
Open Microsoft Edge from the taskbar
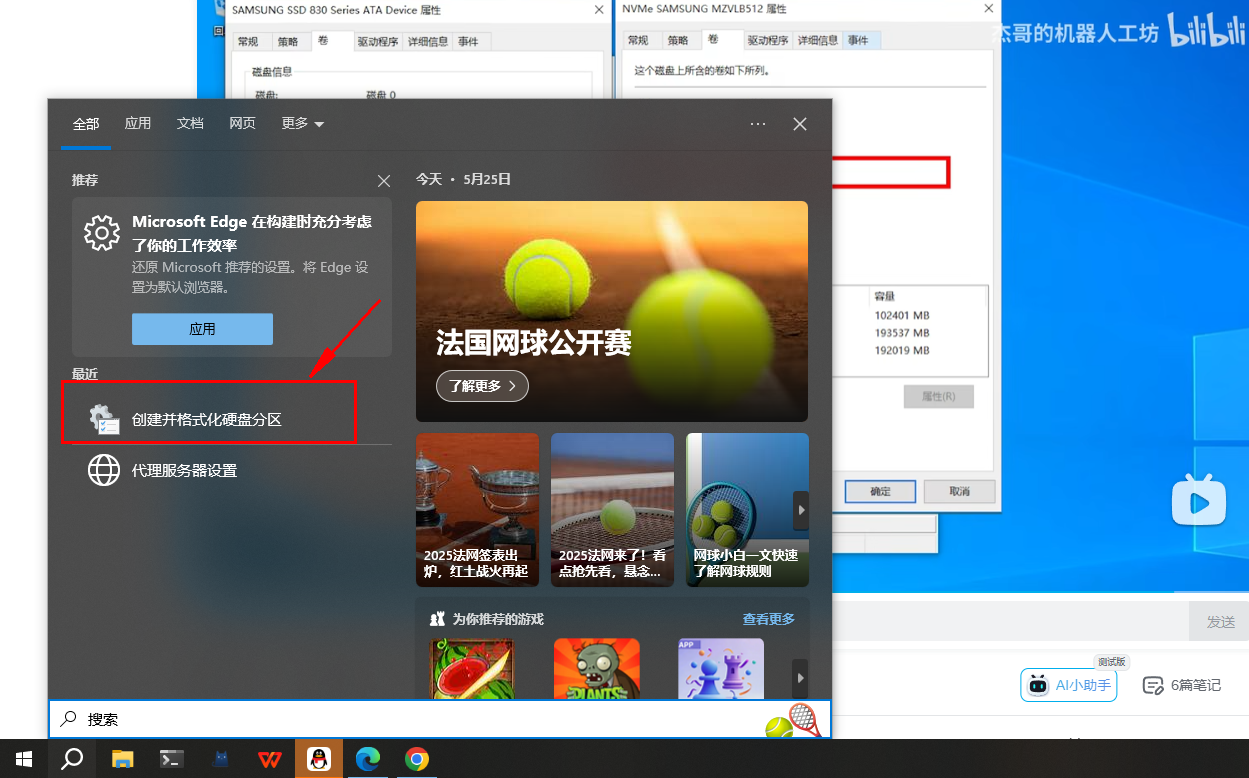368,759
